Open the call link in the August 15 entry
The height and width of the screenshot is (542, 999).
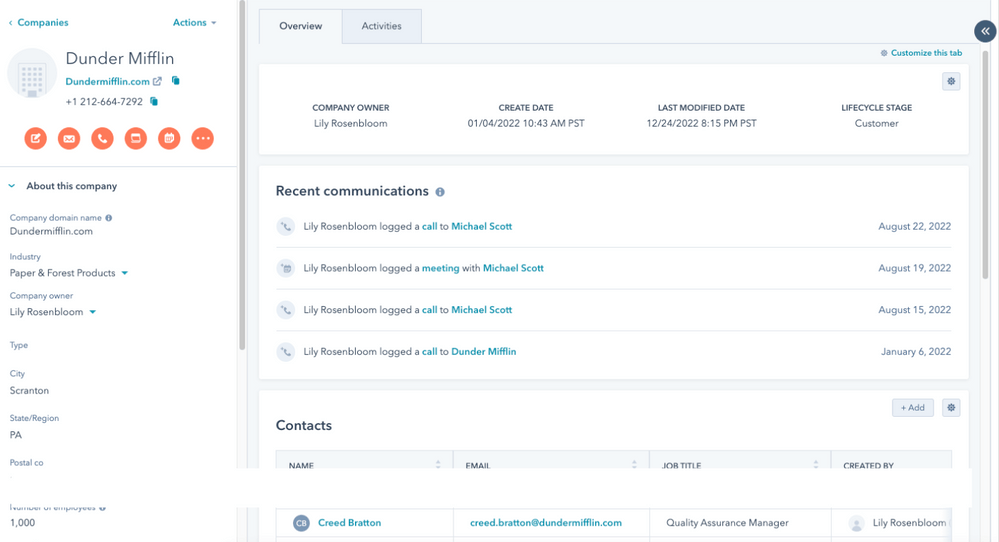[x=429, y=310]
